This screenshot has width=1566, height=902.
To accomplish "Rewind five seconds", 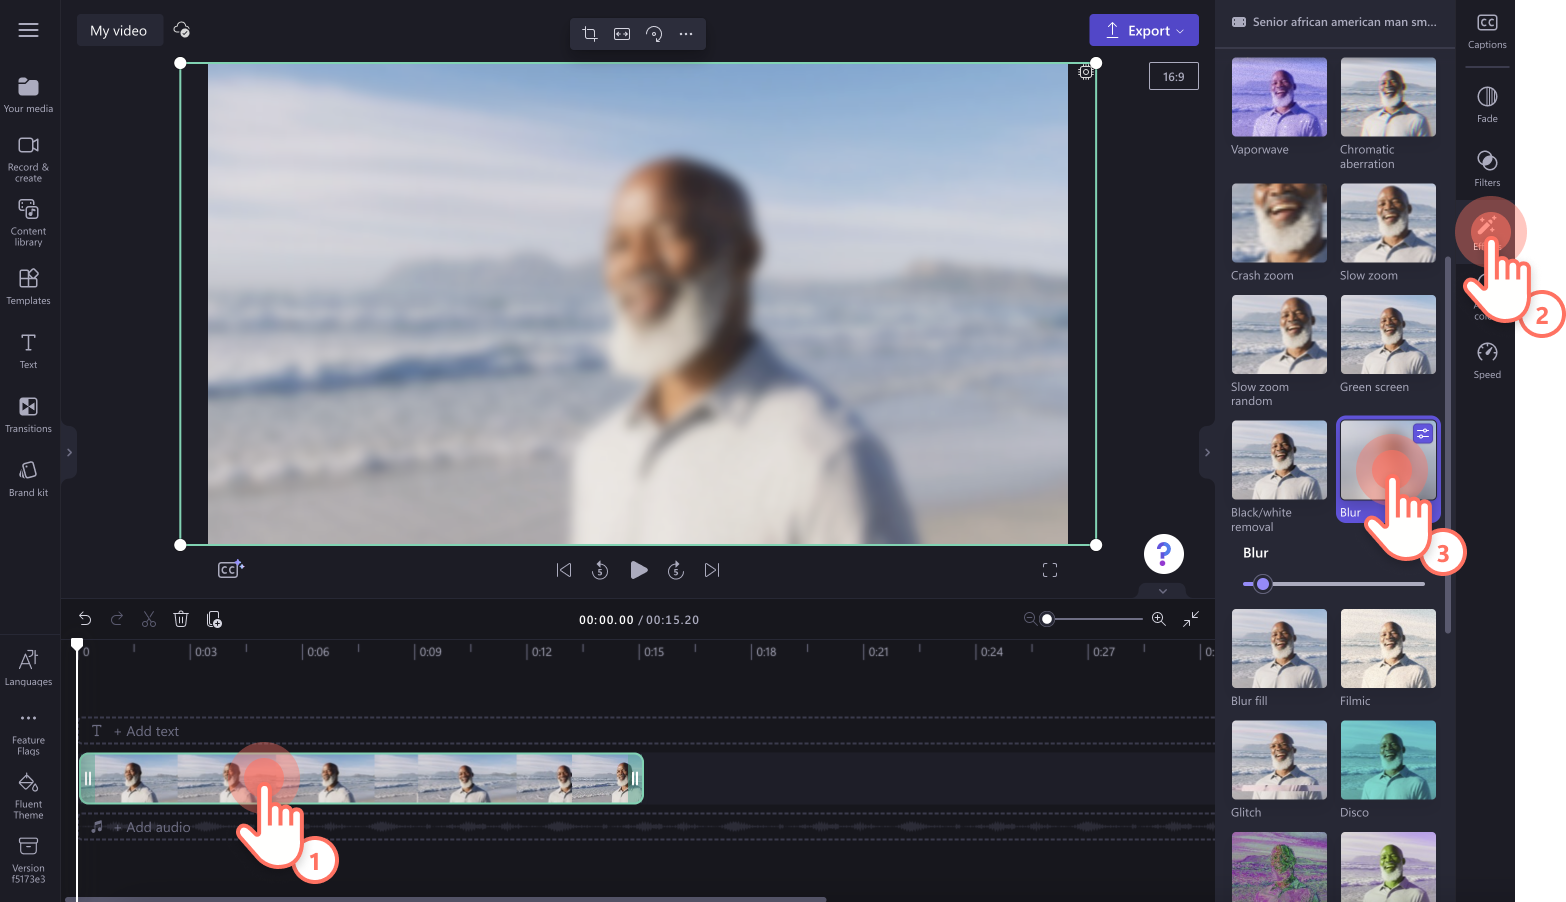I will point(600,570).
